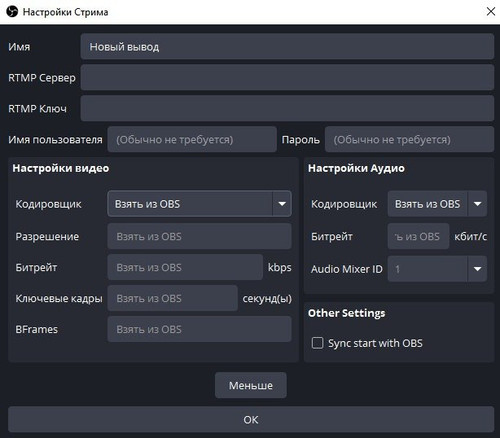Select the RTMP Ключ input field
500x438 pixels.
287,108
